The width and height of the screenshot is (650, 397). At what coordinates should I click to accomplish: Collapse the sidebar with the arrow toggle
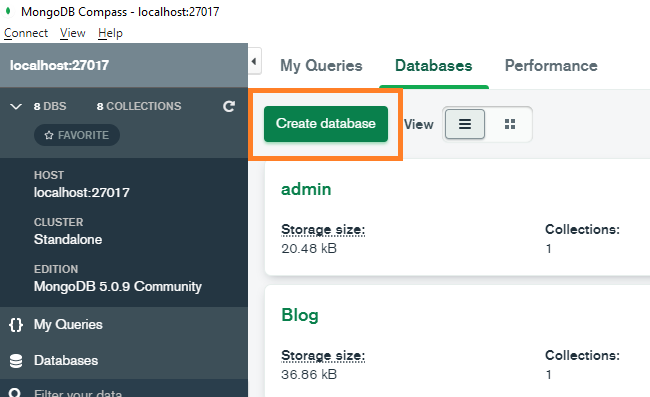click(x=254, y=61)
